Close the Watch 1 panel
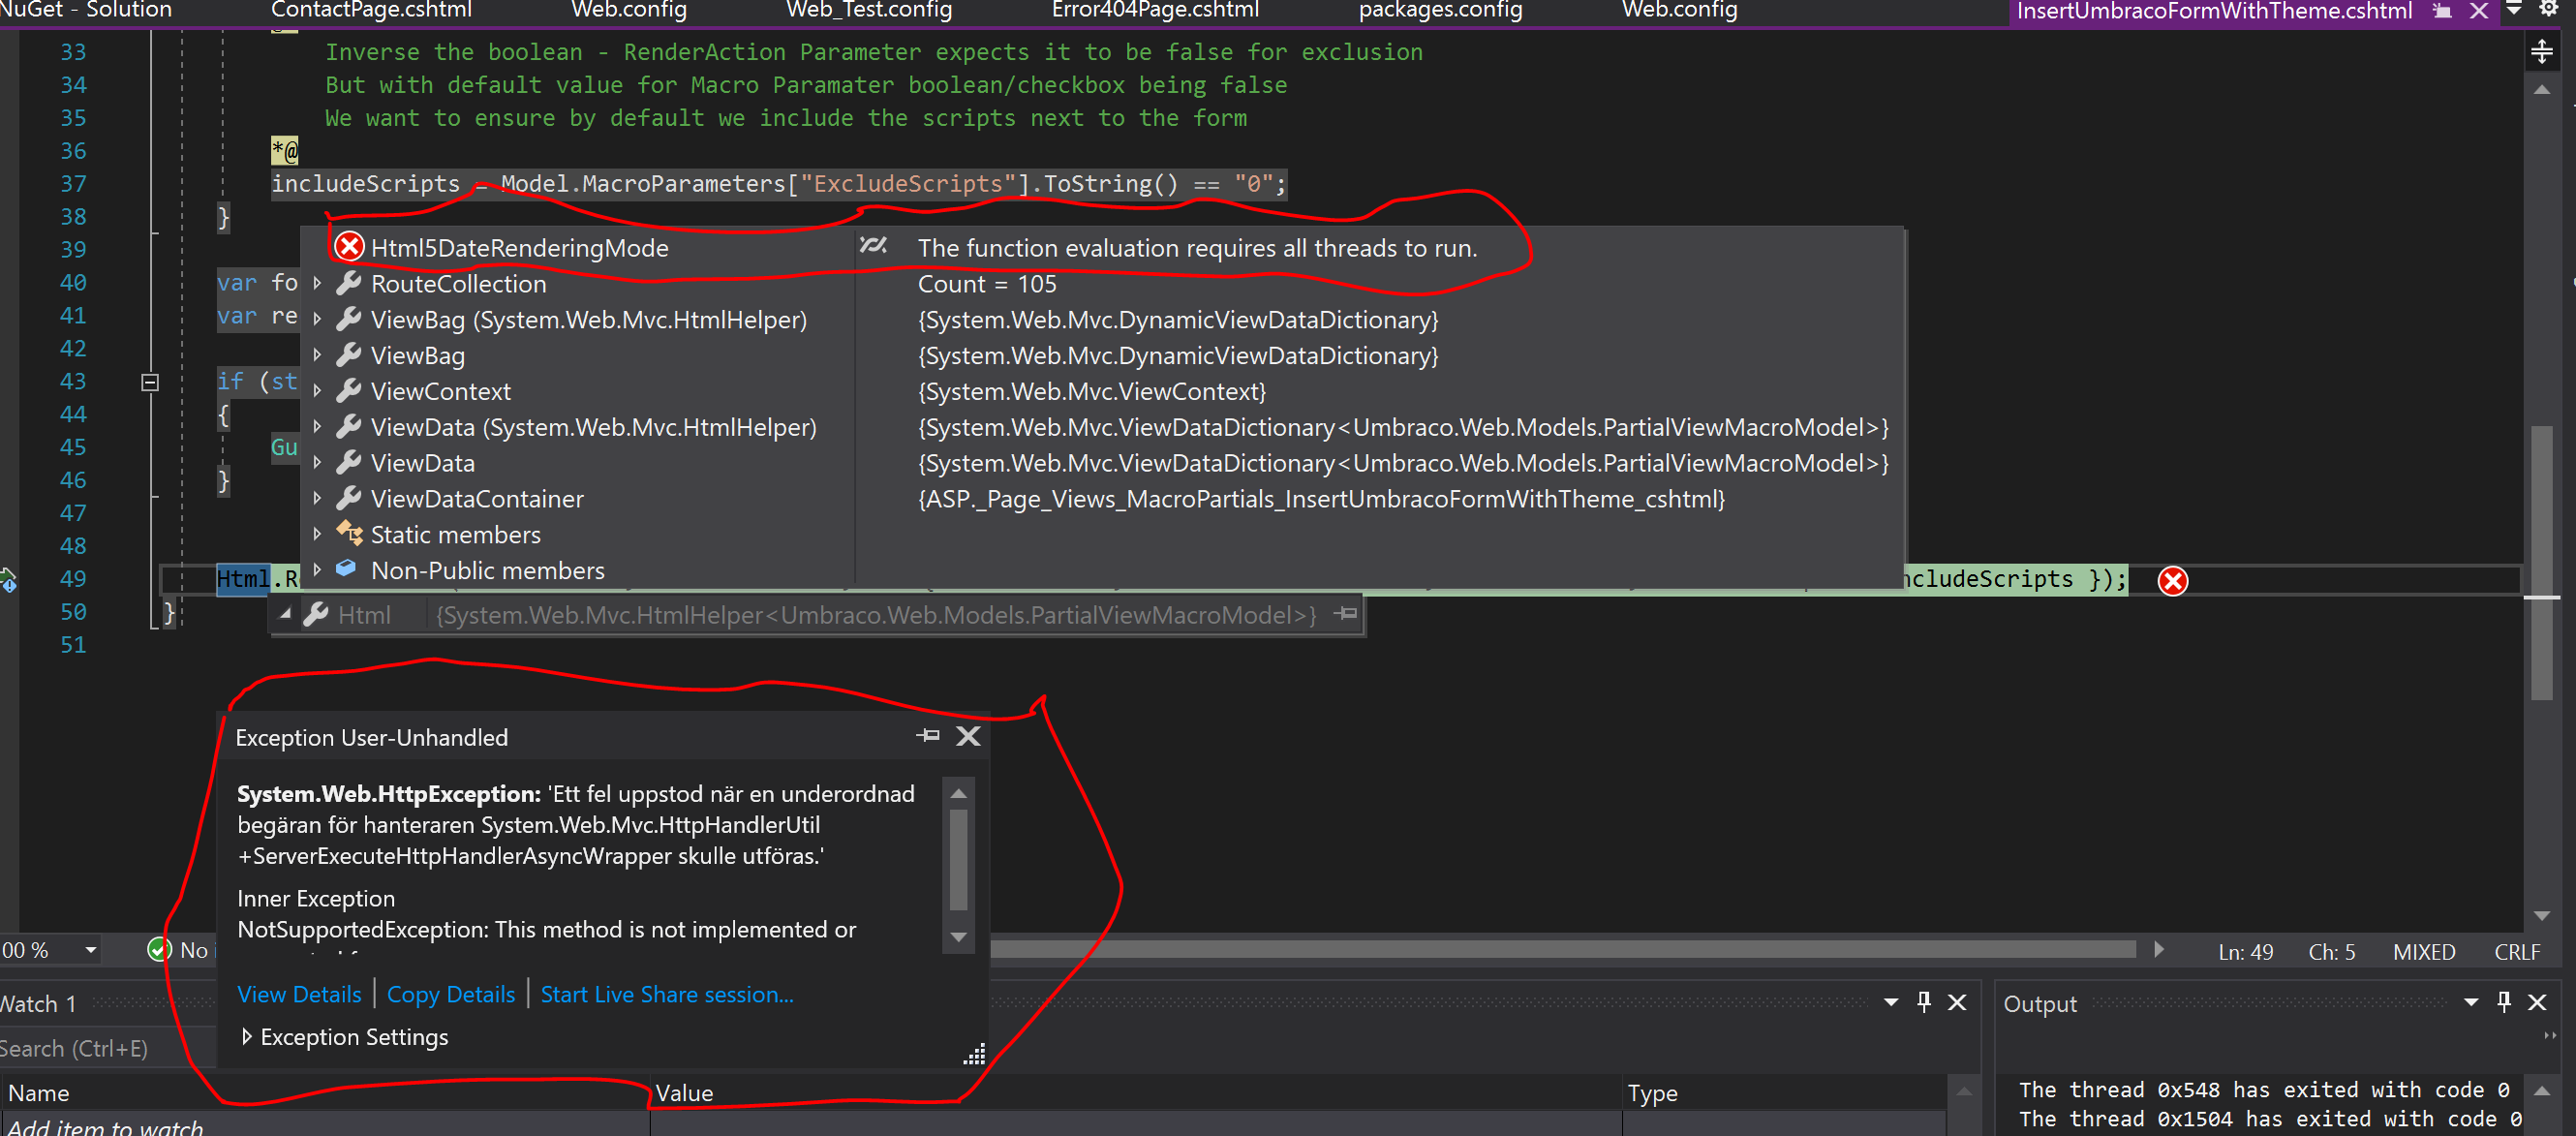Screen dimensions: 2576x1136 coord(1957,1002)
